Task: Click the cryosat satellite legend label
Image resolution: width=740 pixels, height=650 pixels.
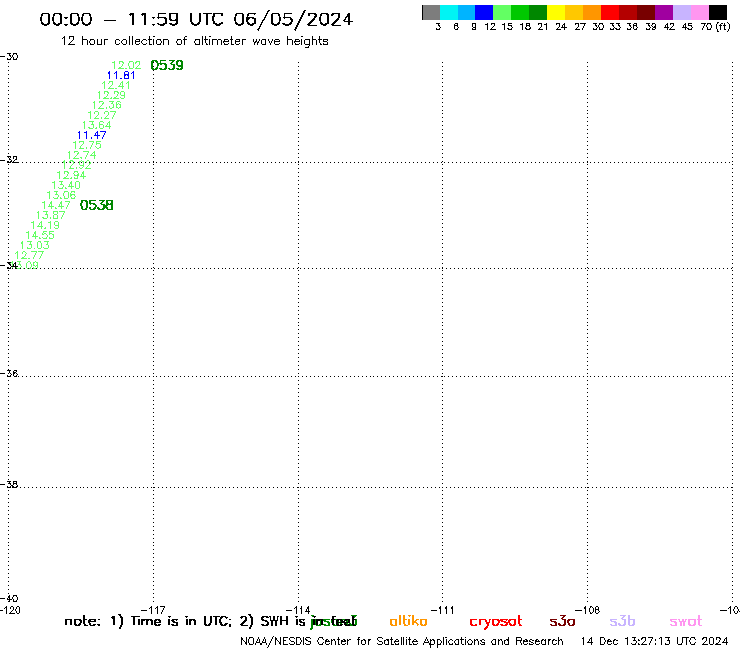Action: [496, 622]
